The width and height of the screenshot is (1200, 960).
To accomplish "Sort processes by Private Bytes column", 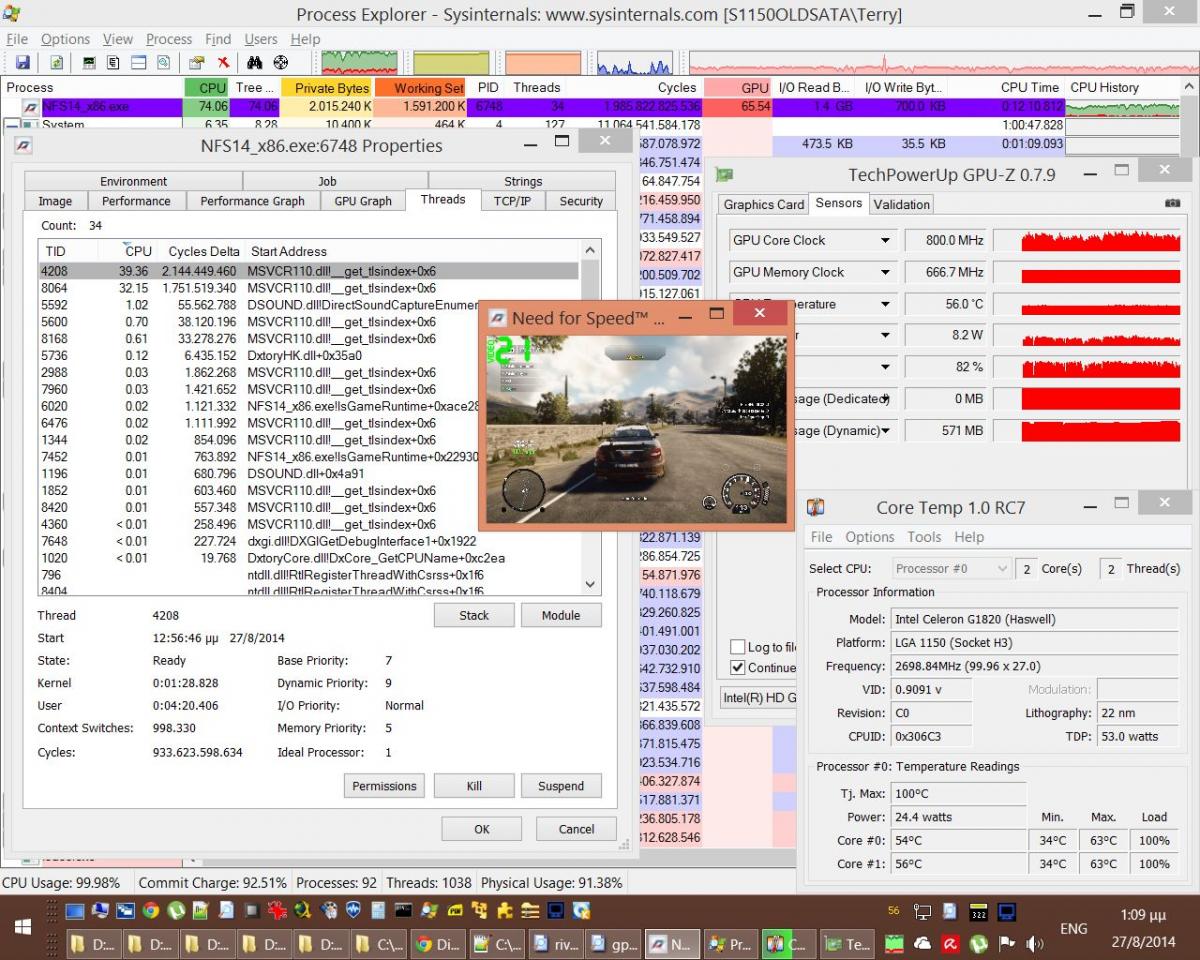I will click(328, 87).
